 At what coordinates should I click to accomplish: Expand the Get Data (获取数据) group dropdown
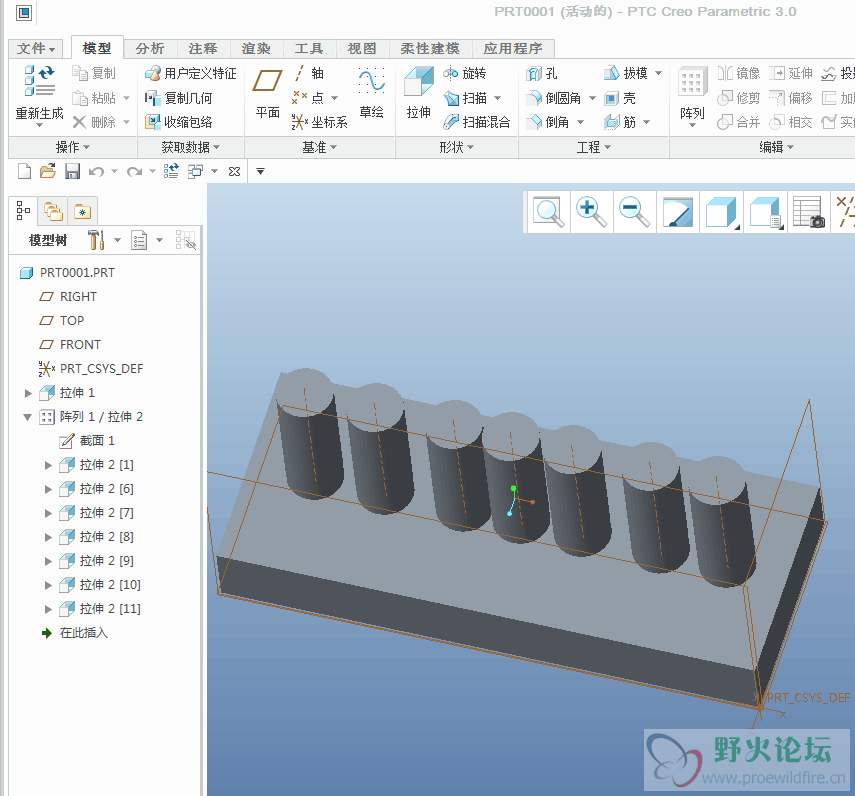tap(190, 147)
